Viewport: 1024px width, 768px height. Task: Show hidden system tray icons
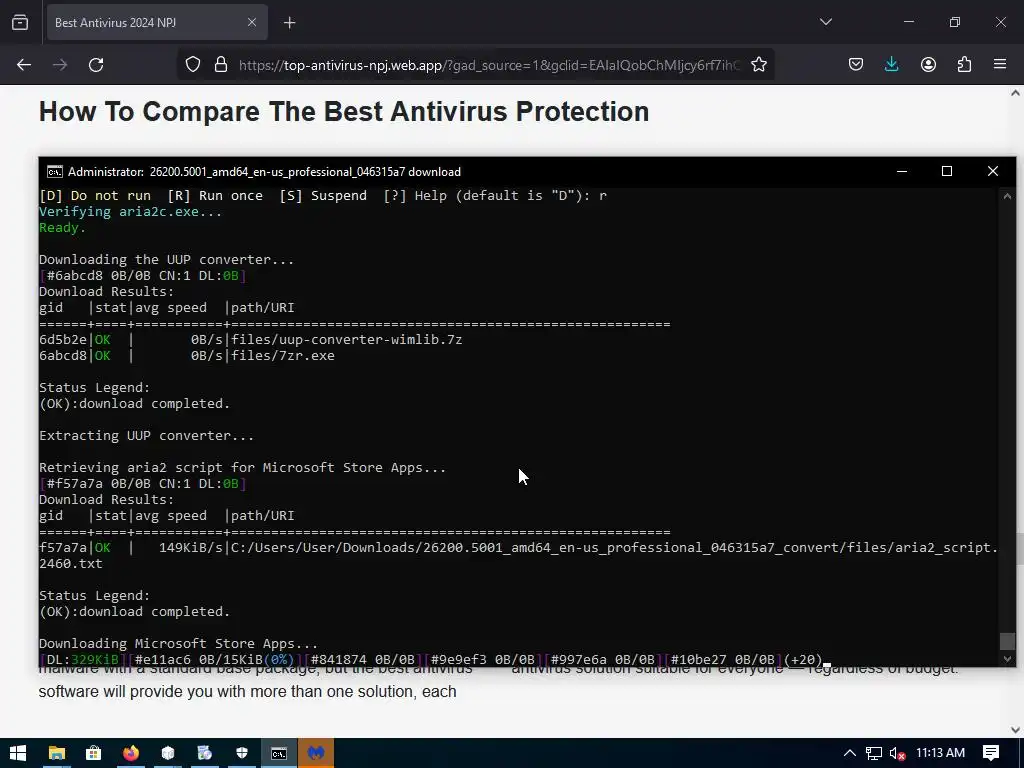point(850,753)
